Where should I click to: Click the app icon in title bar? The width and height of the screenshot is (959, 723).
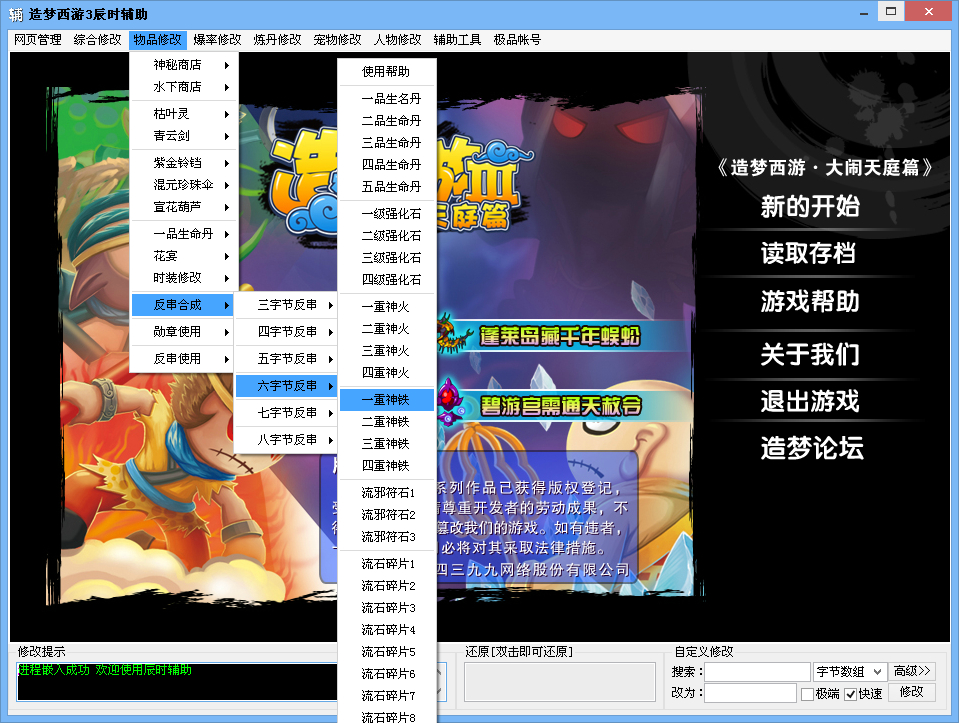[15, 12]
